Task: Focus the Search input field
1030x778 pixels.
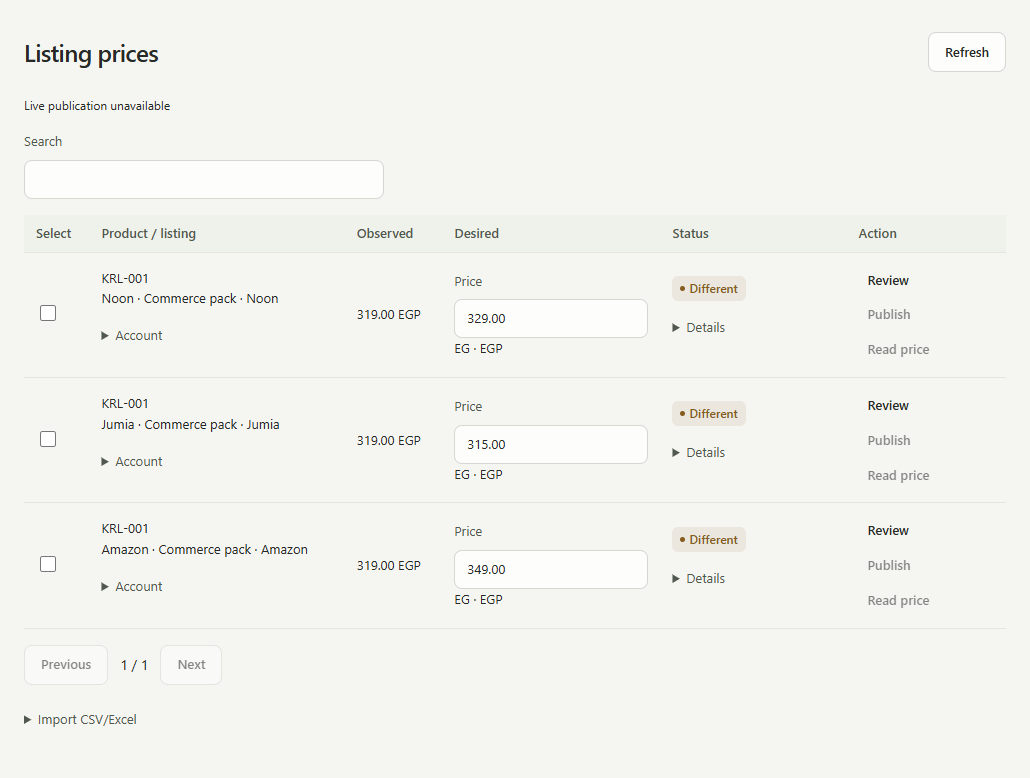Action: [204, 179]
